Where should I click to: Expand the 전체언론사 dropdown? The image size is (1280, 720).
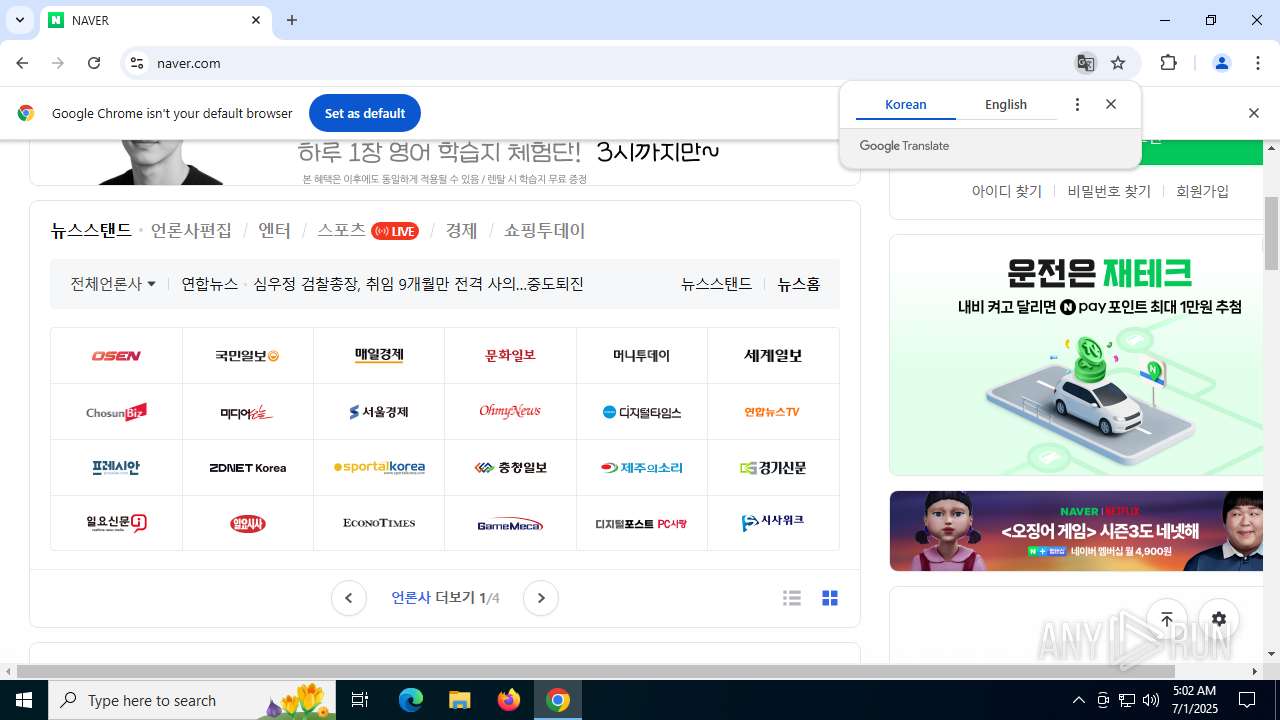(x=113, y=284)
